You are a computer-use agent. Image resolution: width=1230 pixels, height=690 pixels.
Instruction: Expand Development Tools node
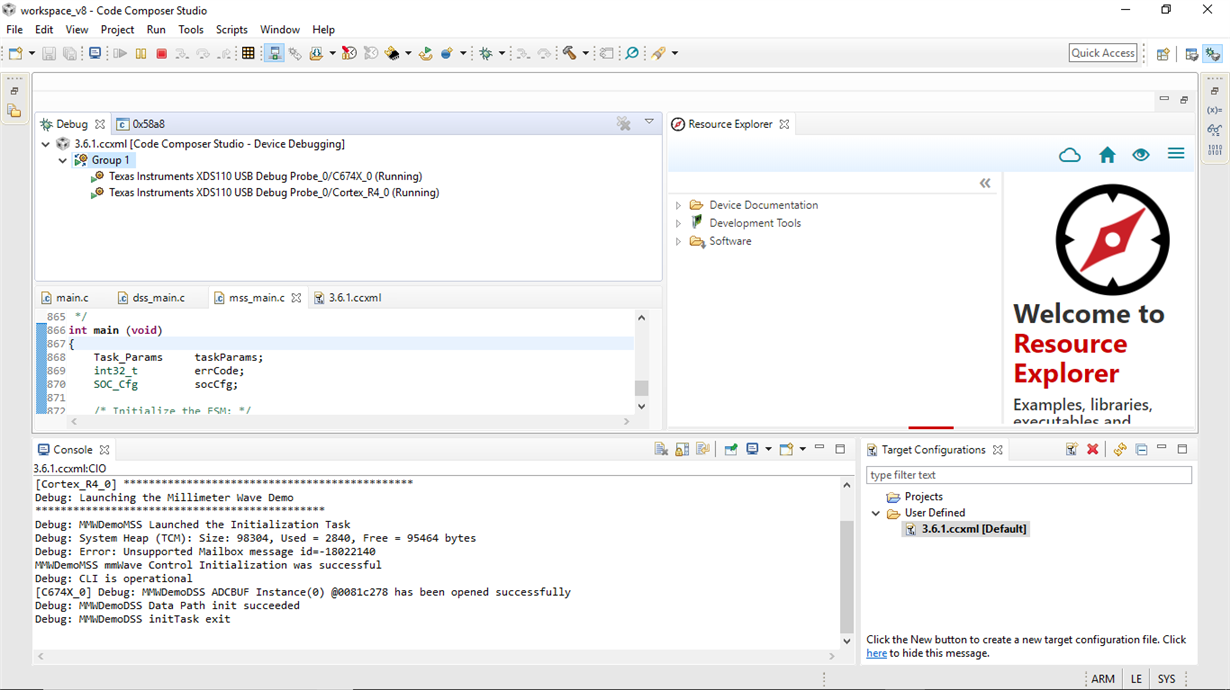tap(678, 223)
